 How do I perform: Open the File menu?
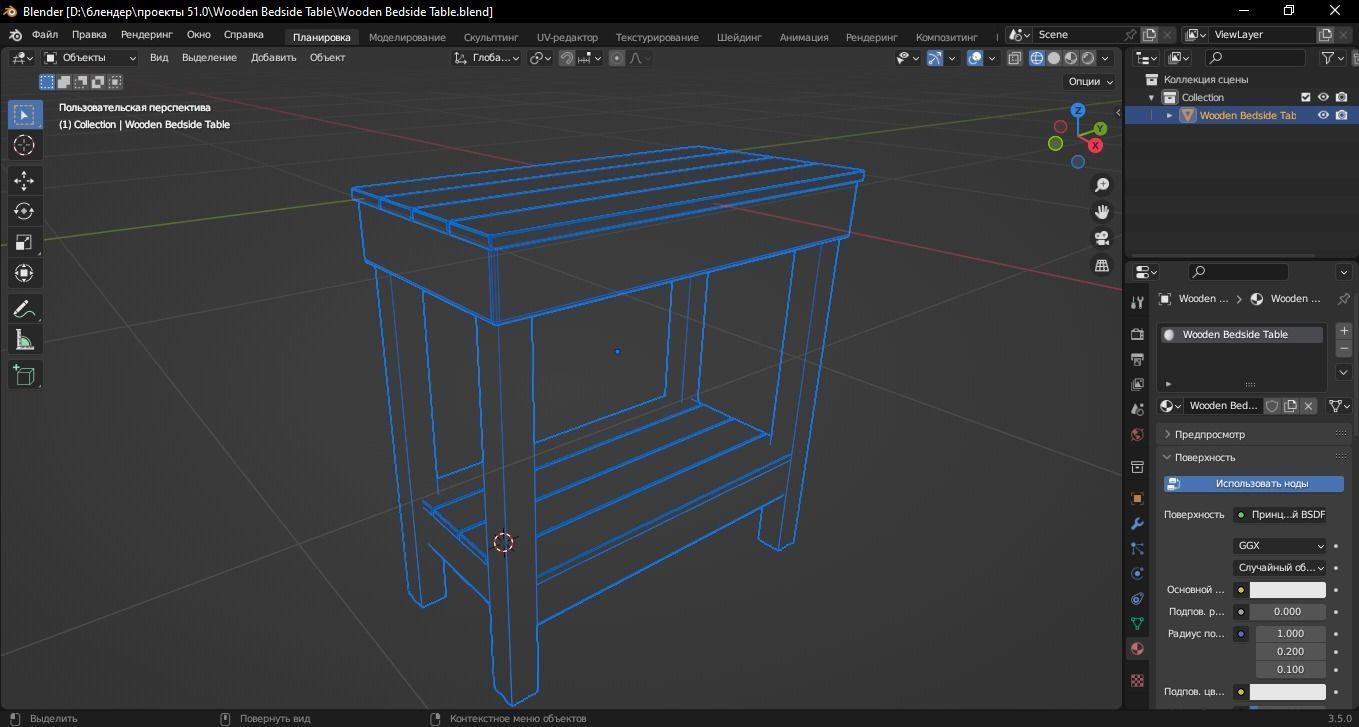pos(44,35)
